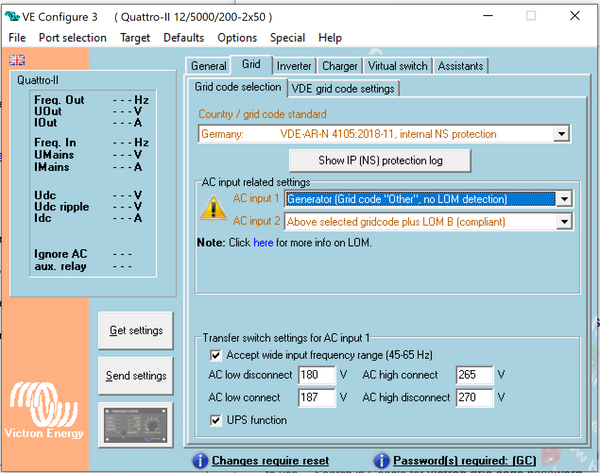
Task: Select the Grid tab
Action: pos(251,64)
